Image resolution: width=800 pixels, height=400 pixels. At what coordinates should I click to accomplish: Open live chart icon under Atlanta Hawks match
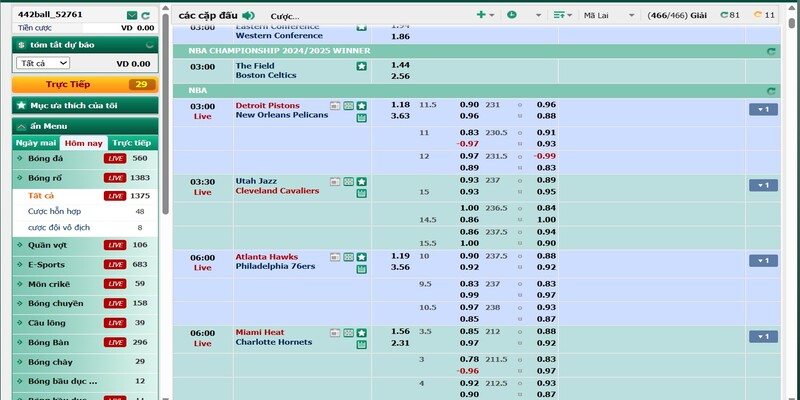coord(362,269)
